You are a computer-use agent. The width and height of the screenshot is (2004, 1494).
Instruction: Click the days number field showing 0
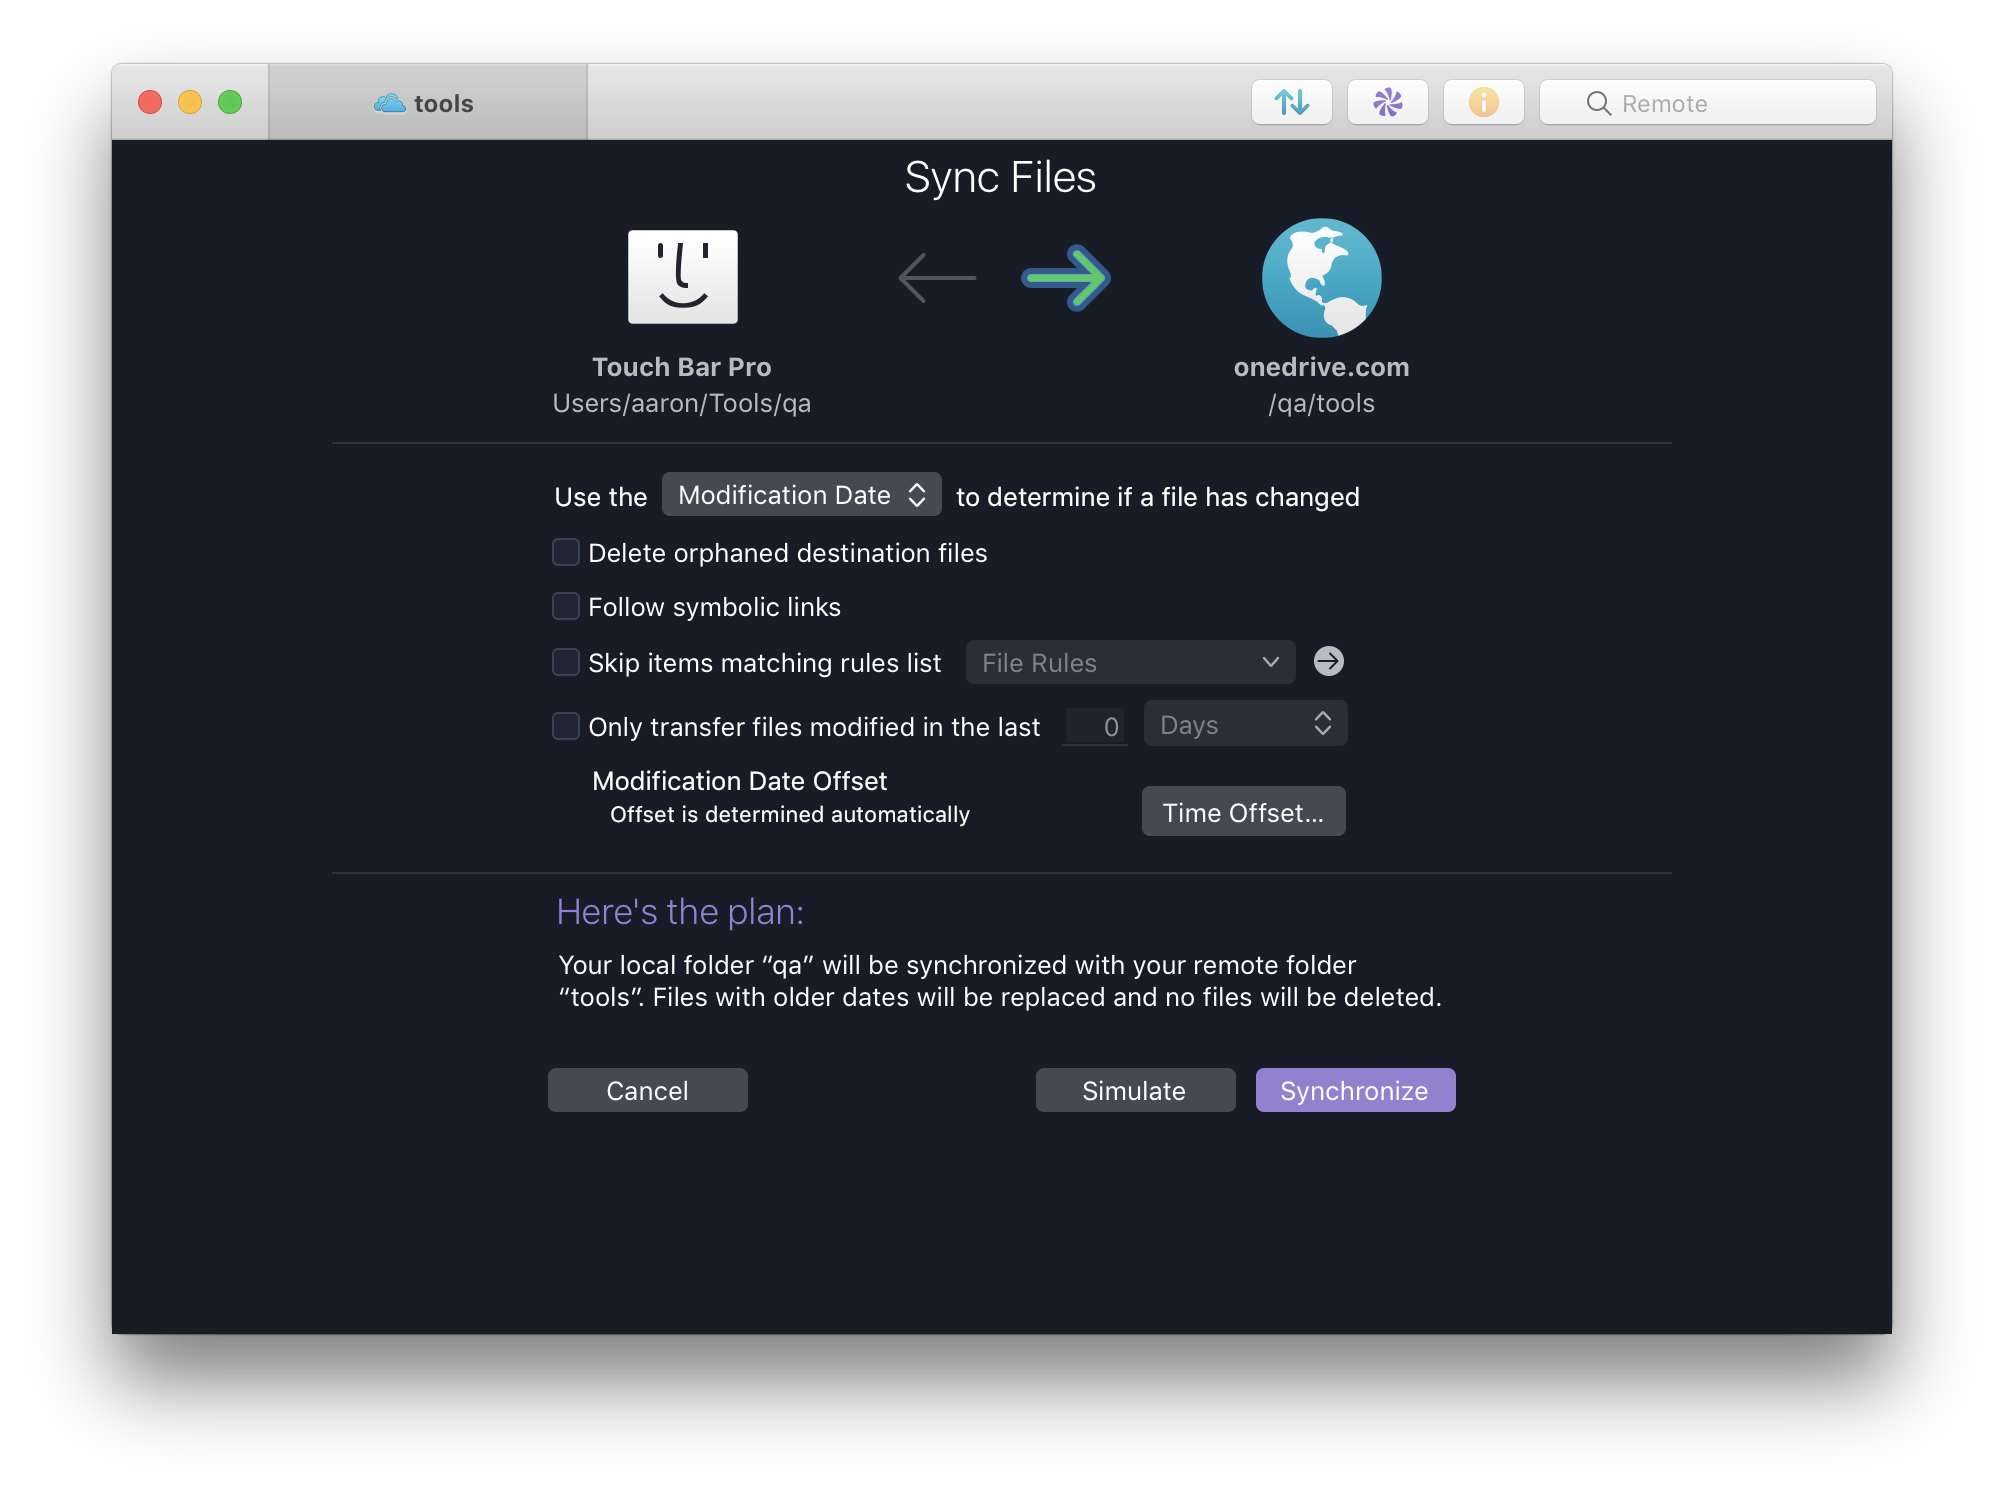1095,726
